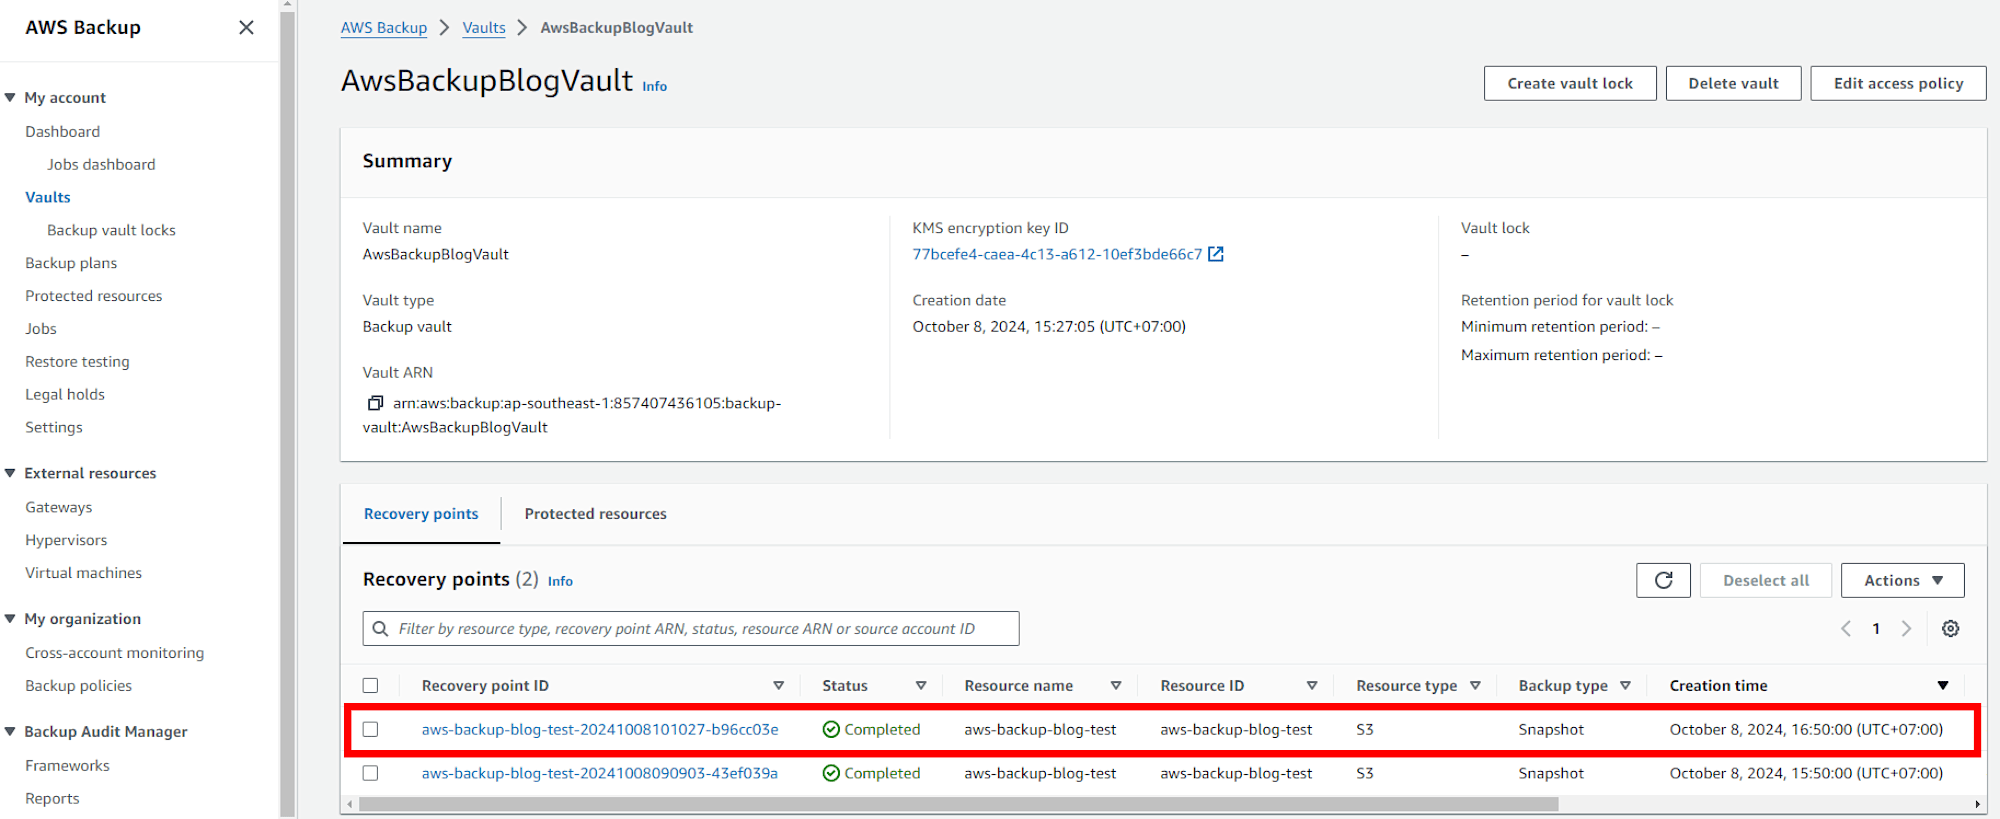2000x819 pixels.
Task: Open the Actions dropdown
Action: 1902,580
